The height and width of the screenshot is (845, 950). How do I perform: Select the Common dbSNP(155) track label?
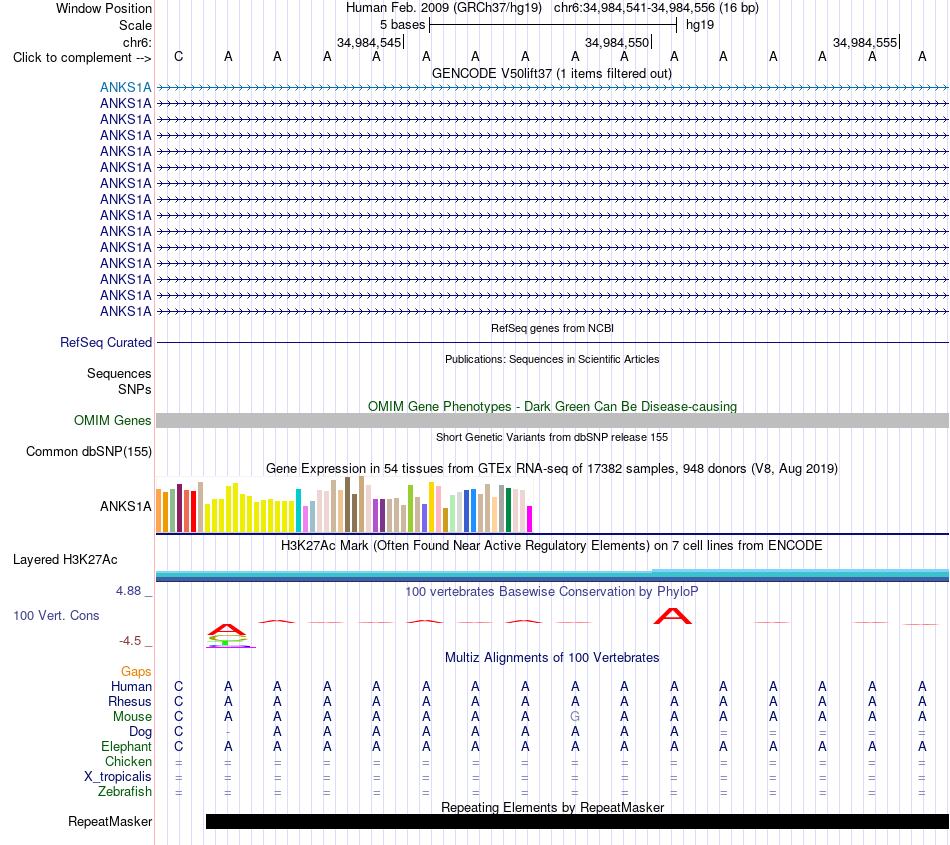(x=88, y=451)
